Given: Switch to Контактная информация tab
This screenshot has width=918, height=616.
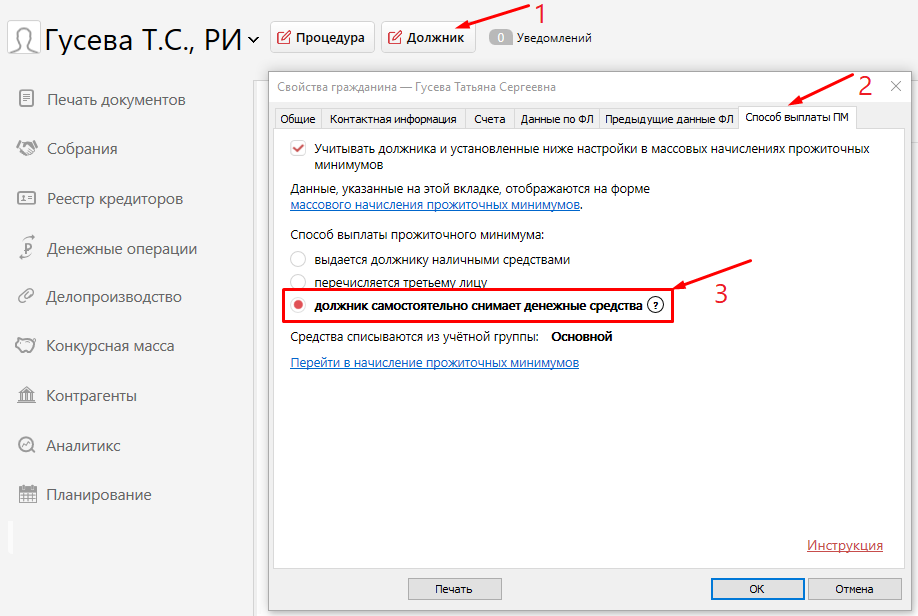Looking at the screenshot, I should coord(393,119).
